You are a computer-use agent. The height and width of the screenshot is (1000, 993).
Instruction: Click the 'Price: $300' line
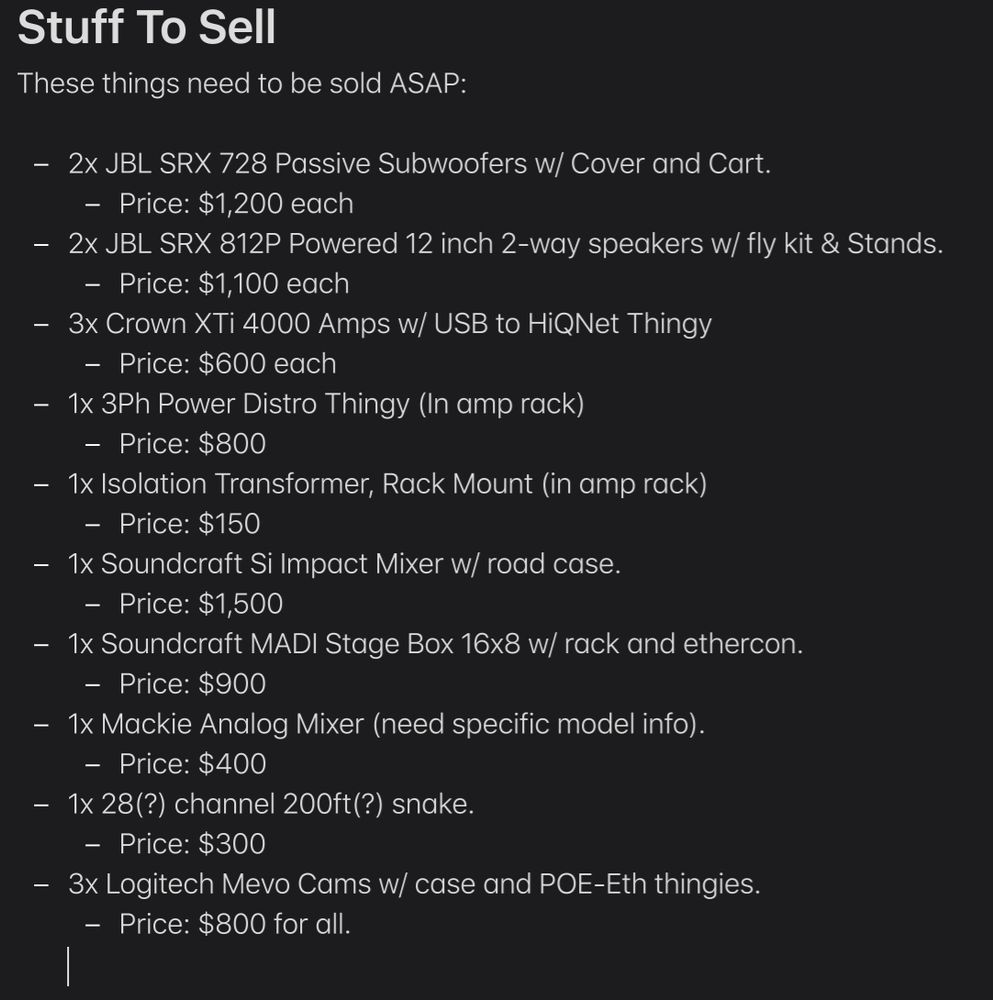(x=192, y=844)
